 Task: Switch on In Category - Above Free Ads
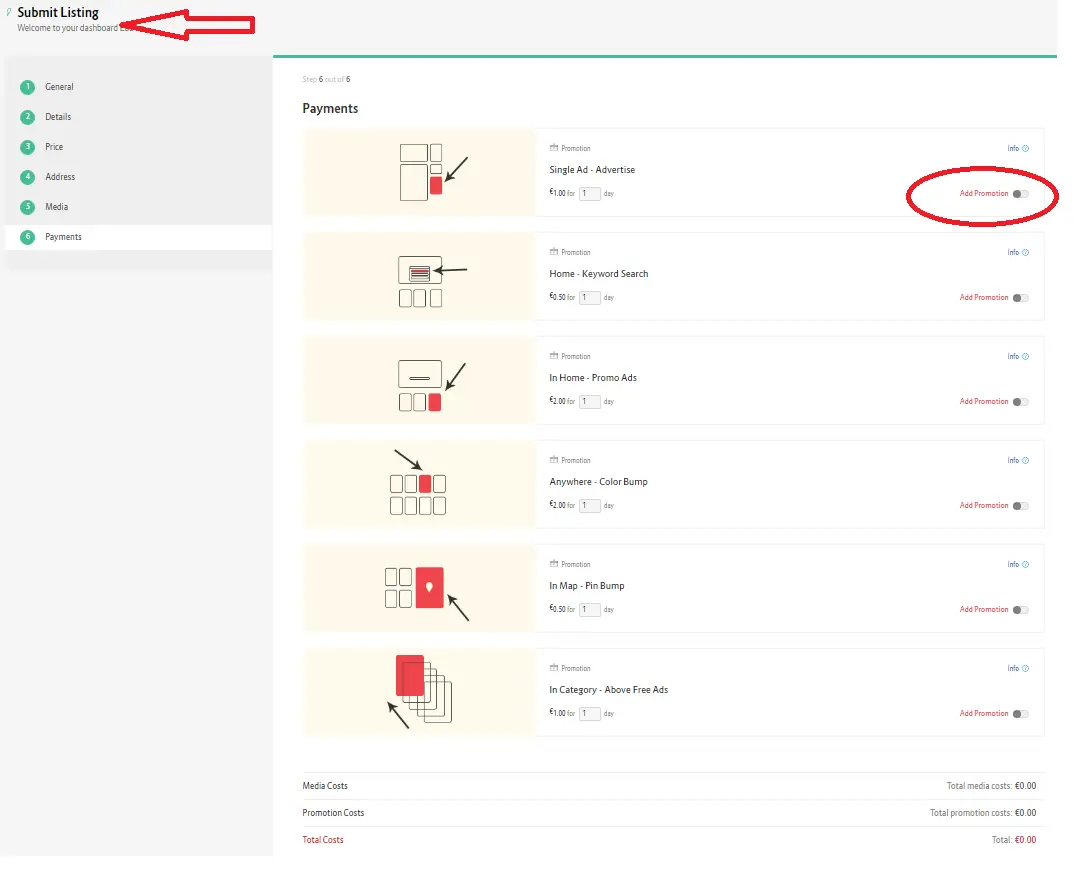pos(1020,714)
